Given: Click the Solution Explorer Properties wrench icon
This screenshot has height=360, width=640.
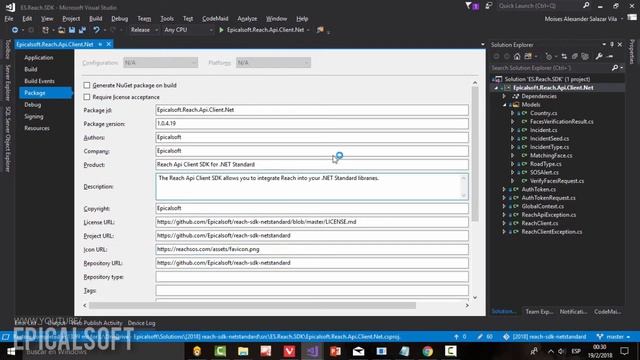Looking at the screenshot, I should point(599,56).
